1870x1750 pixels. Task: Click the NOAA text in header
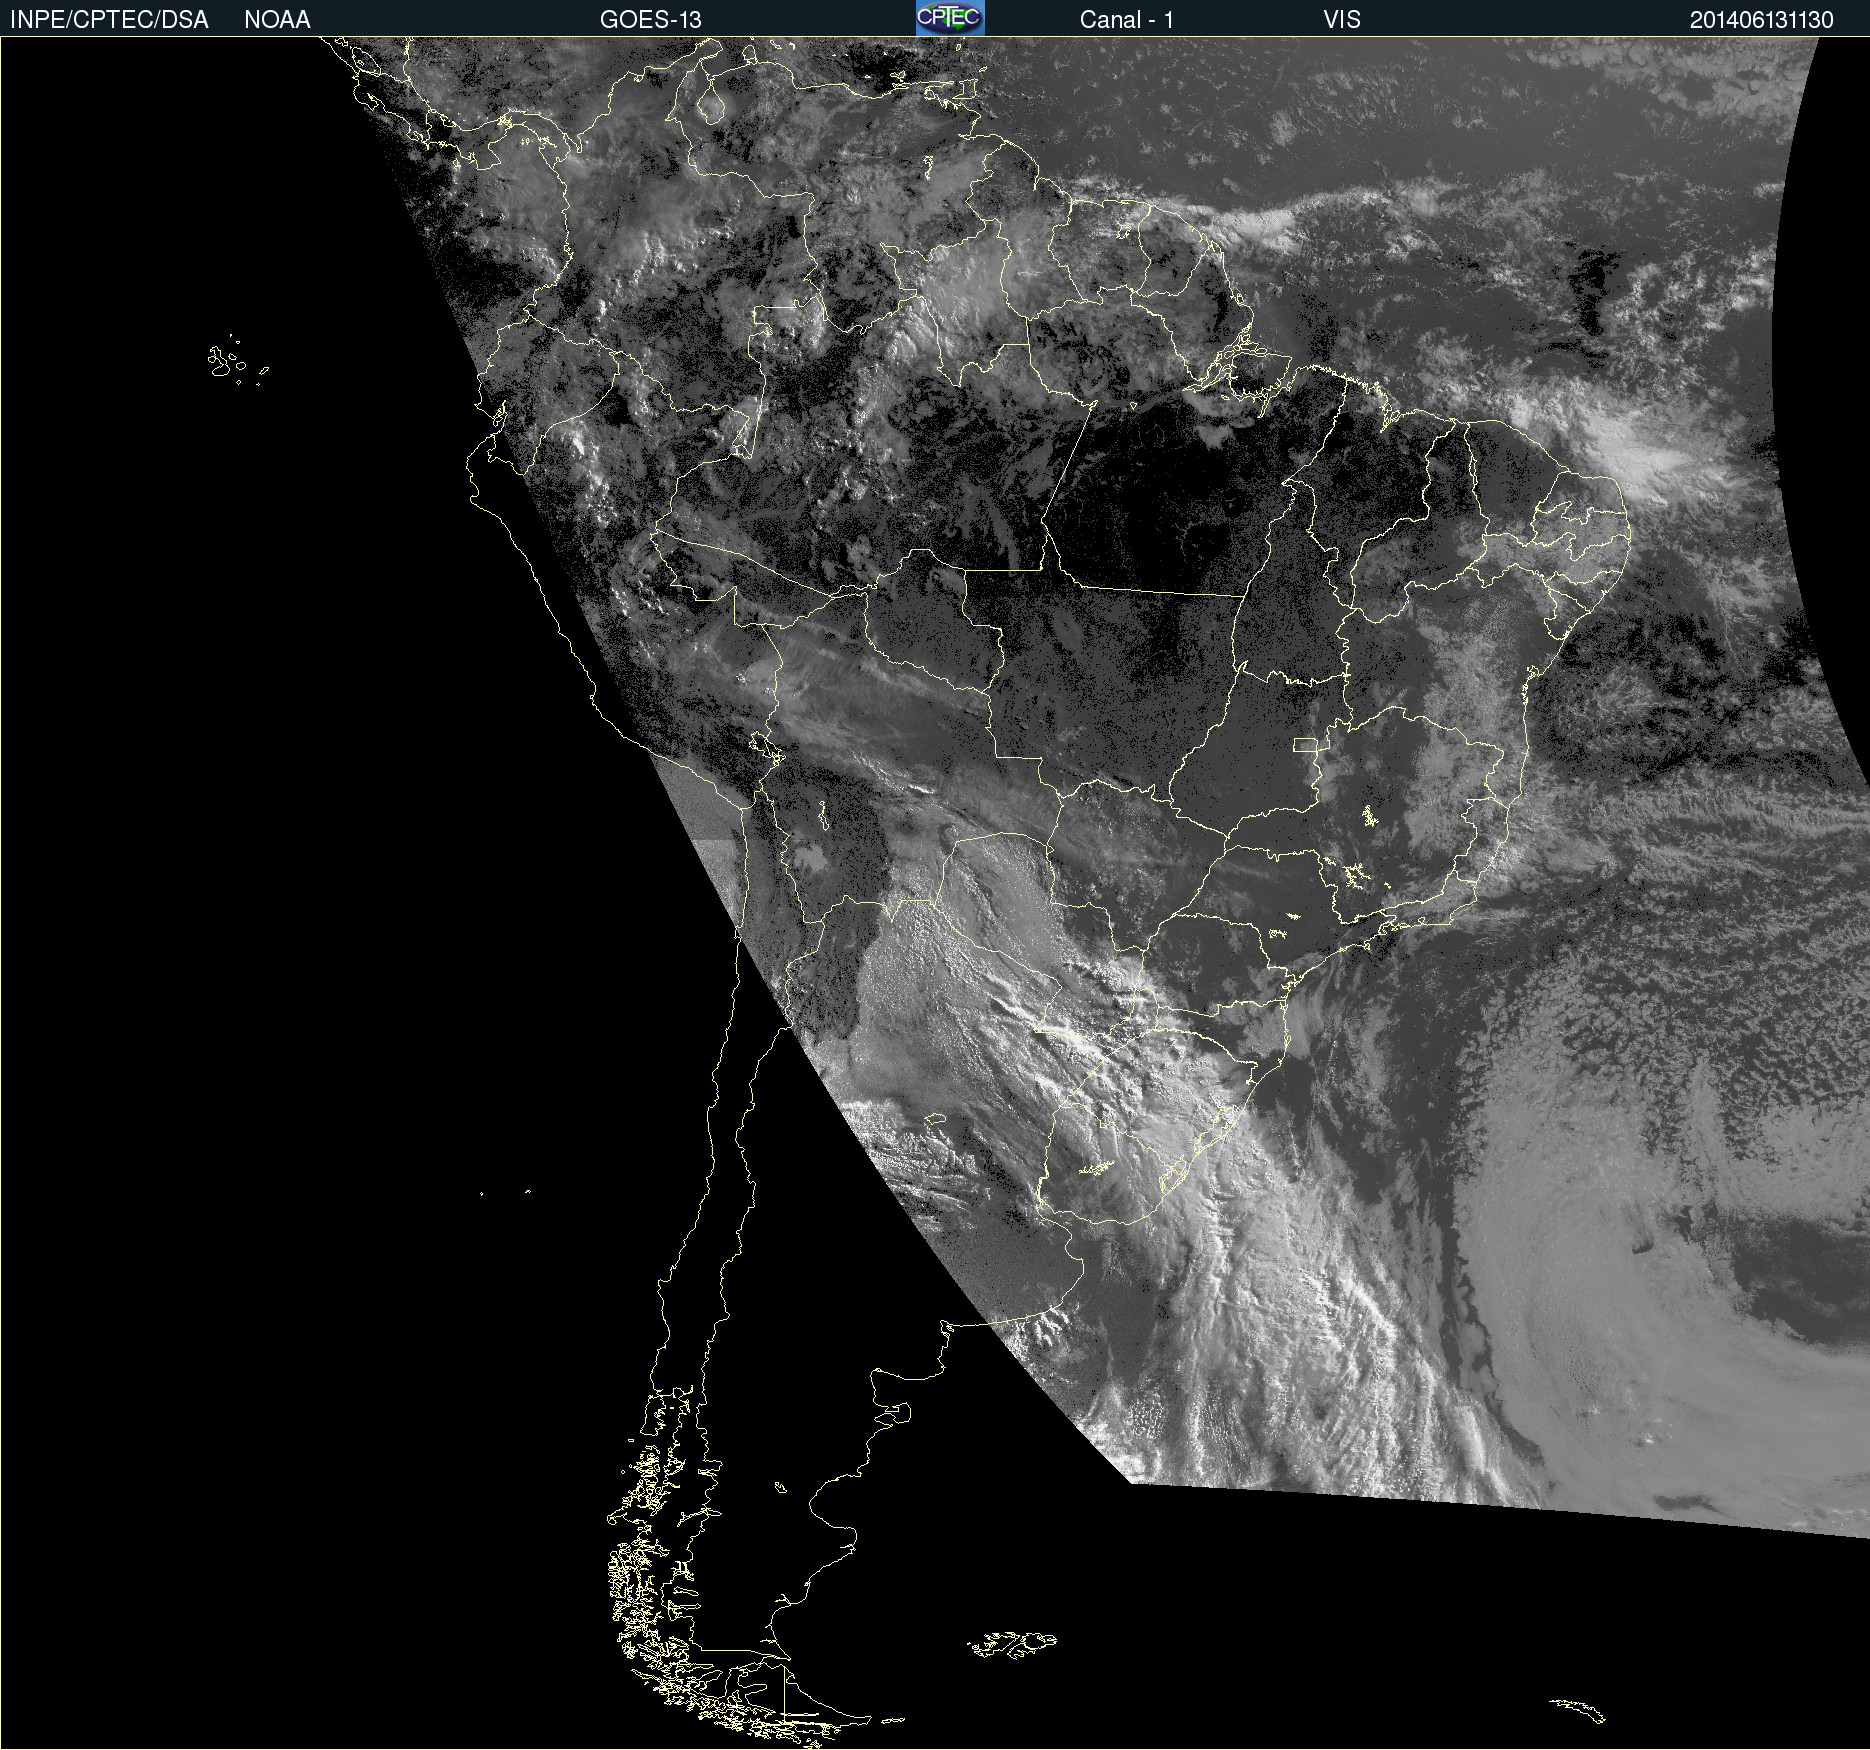277,20
